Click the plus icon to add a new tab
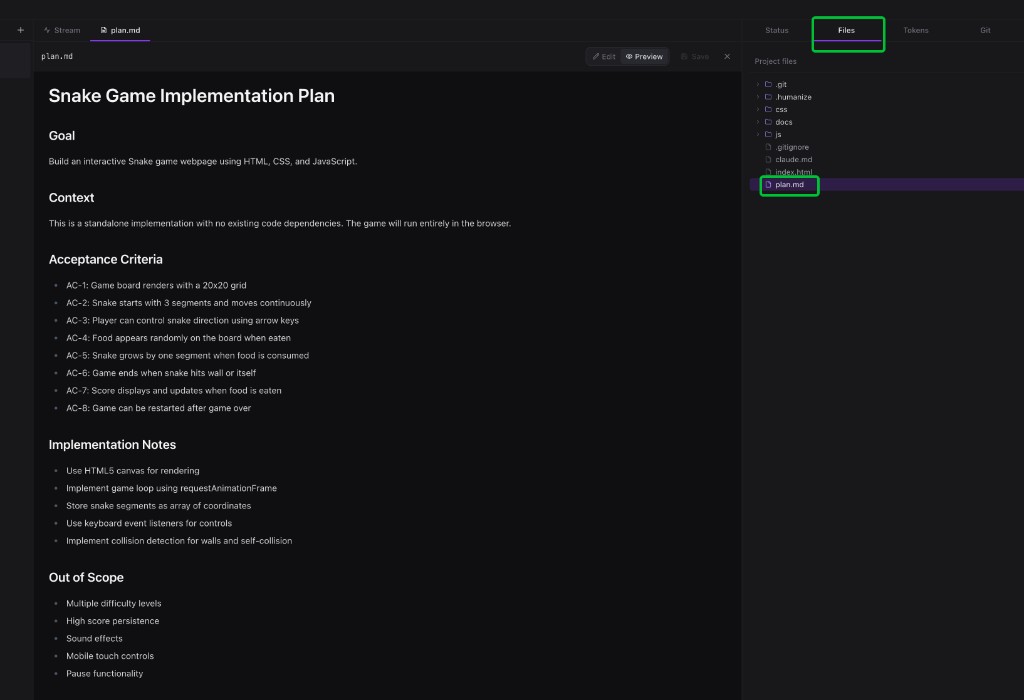1024x700 pixels. tap(20, 30)
